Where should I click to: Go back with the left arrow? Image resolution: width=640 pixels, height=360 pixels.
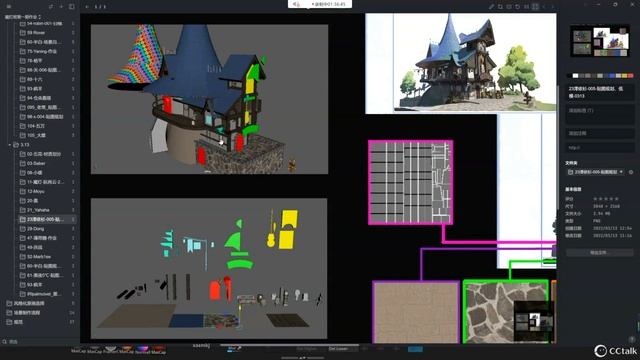pyautogui.click(x=87, y=7)
